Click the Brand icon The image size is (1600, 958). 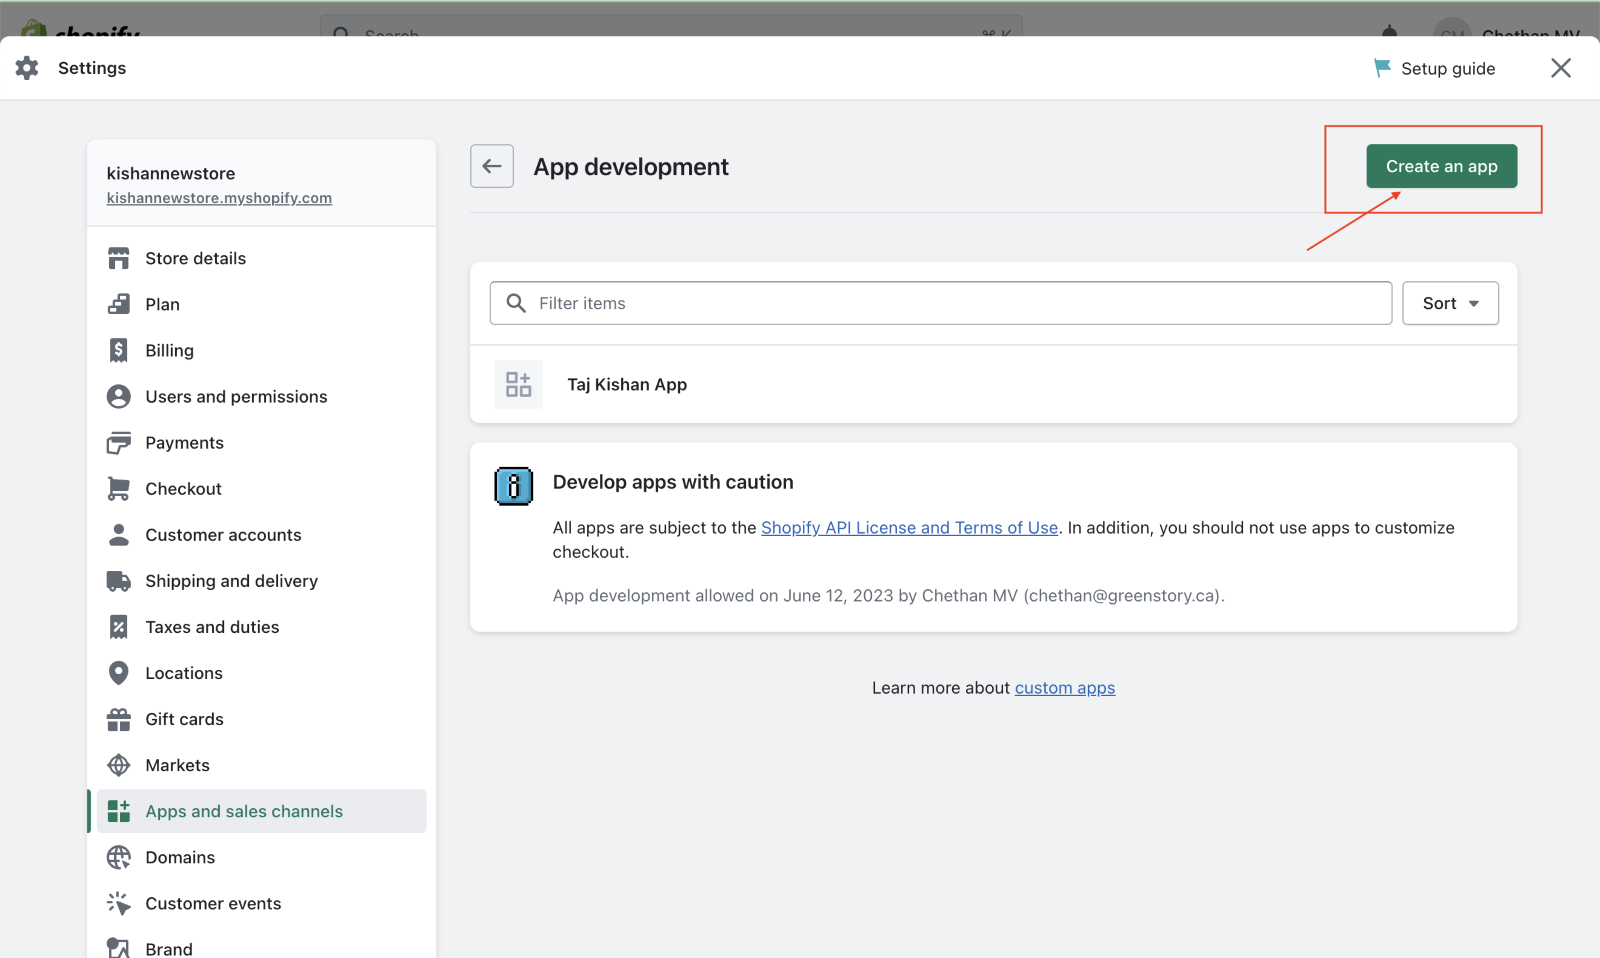coord(119,948)
